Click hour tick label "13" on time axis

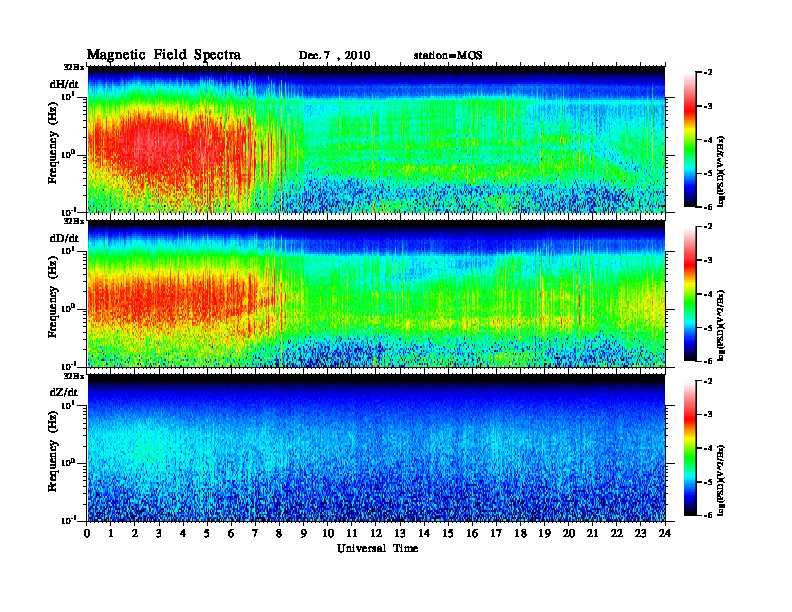click(400, 533)
